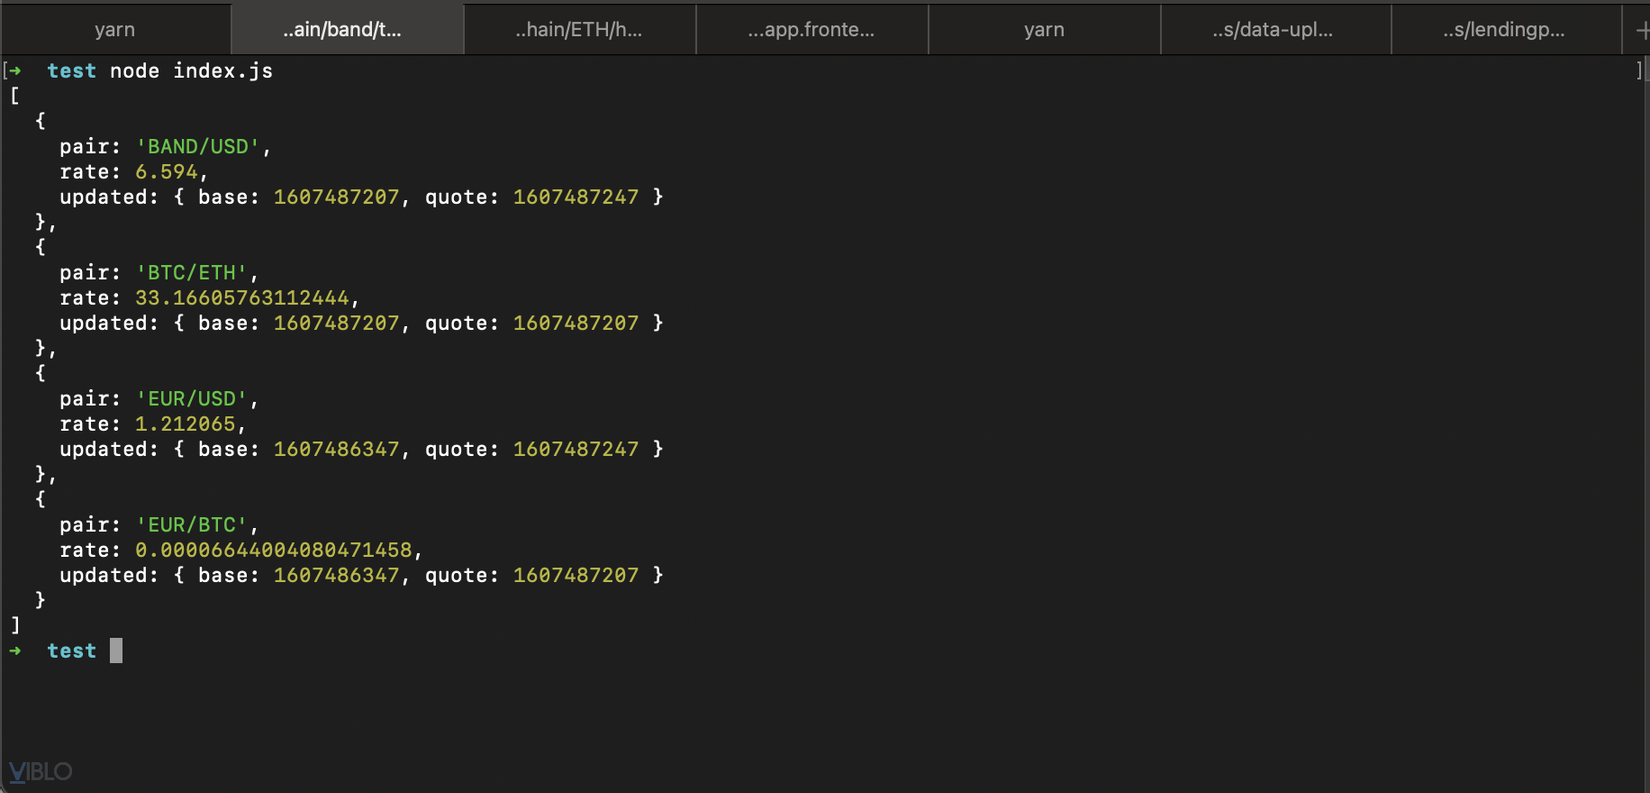Click the rate value 0.00006644004080471458

point(273,550)
